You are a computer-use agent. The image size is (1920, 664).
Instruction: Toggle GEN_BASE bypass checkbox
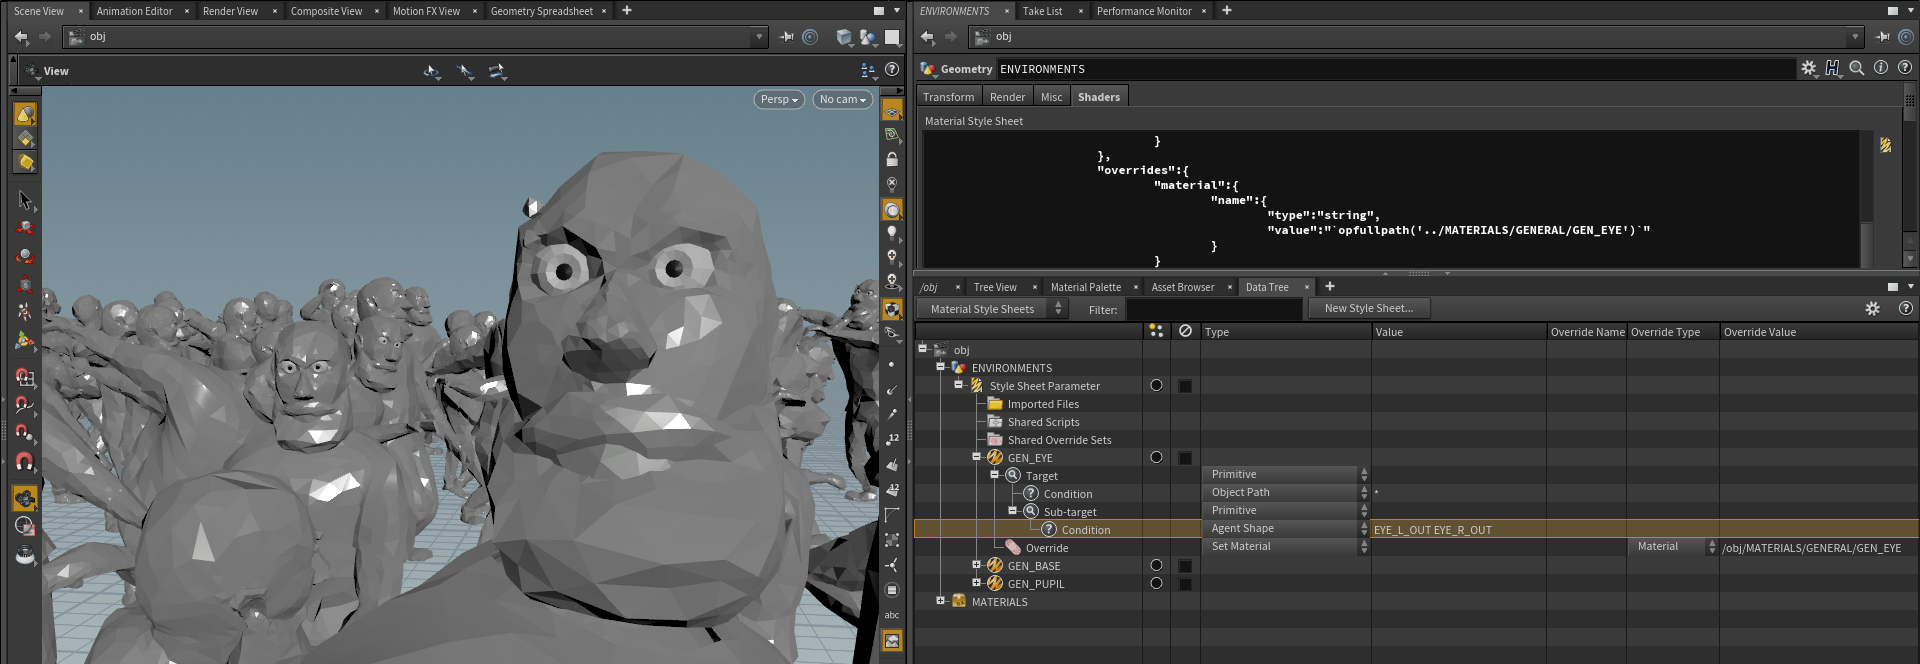coord(1185,566)
